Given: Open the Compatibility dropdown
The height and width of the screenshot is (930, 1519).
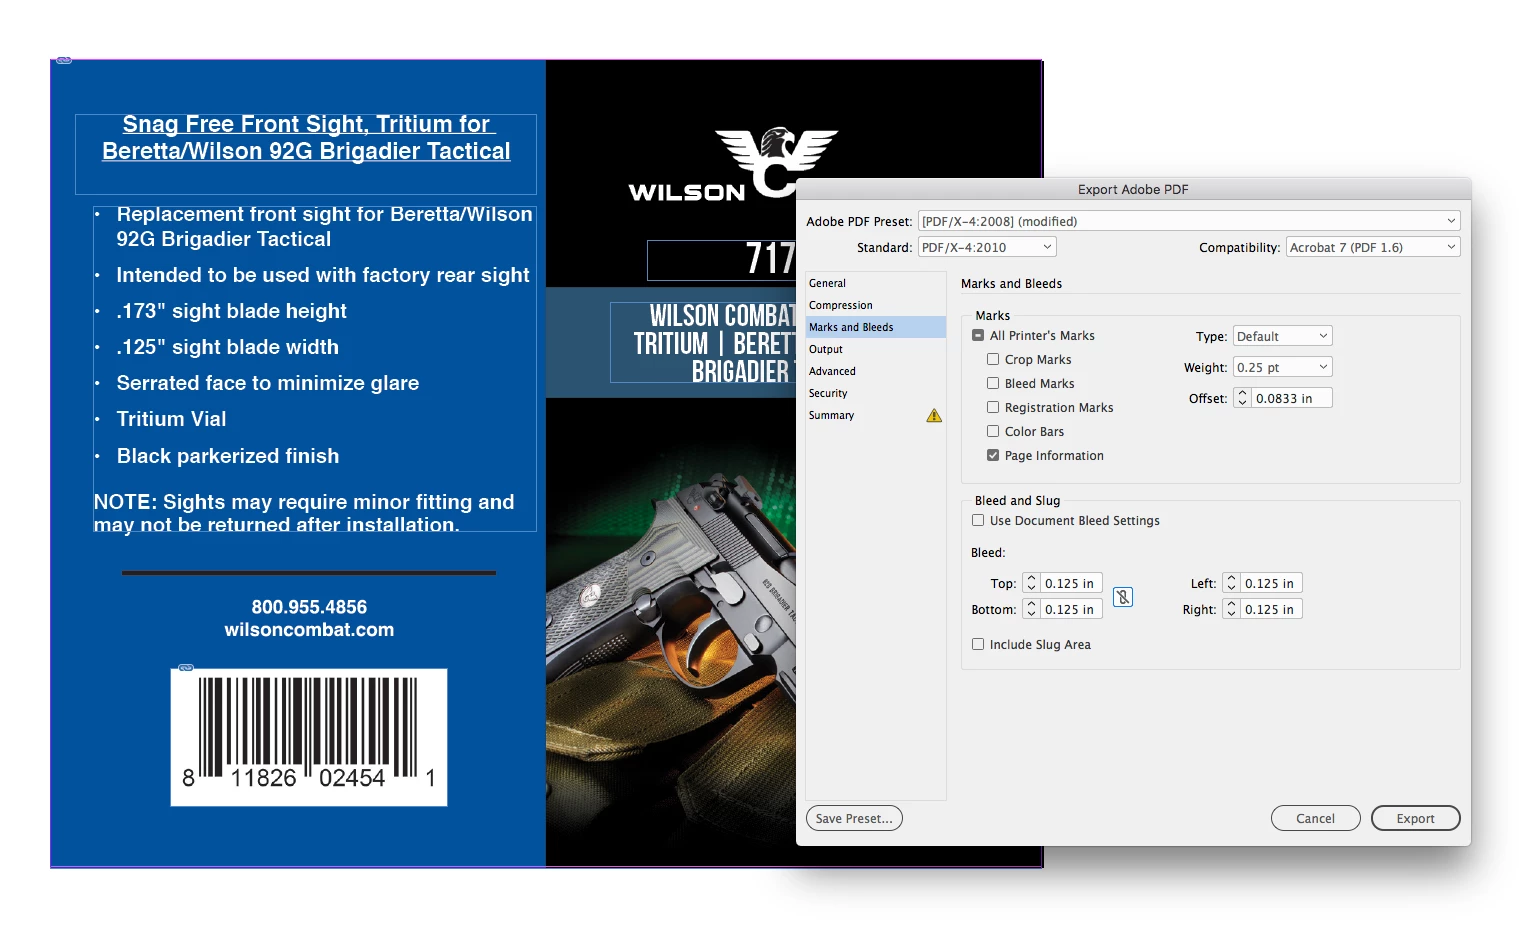Looking at the screenshot, I should (1373, 247).
